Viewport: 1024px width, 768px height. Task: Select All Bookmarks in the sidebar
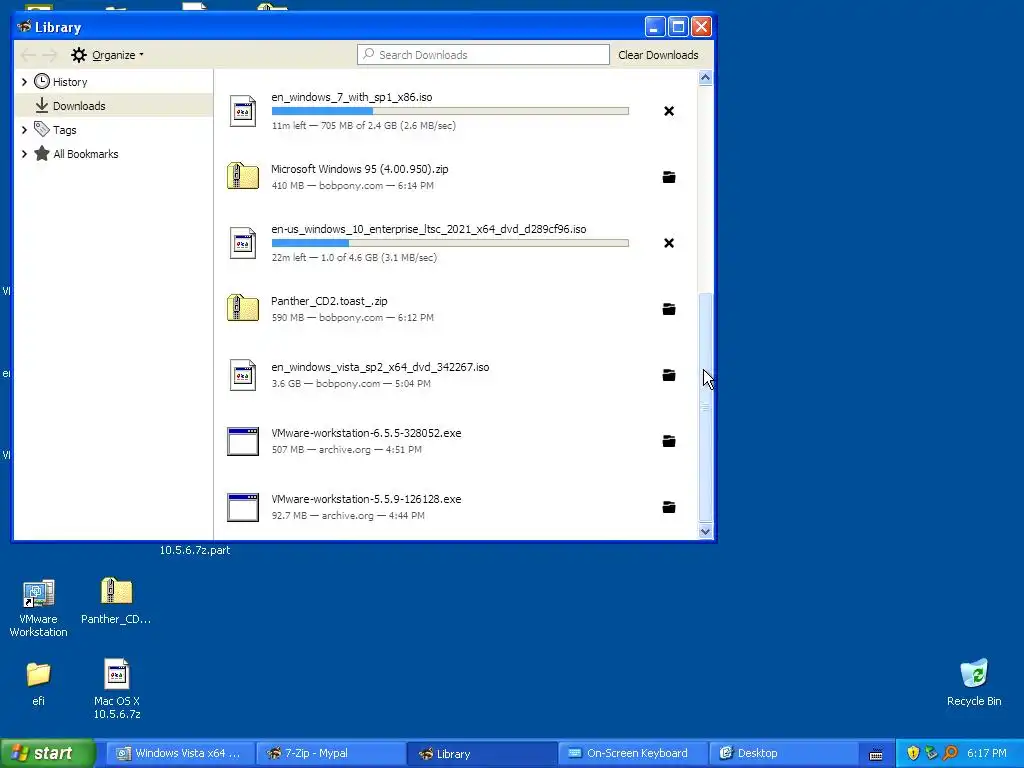86,154
